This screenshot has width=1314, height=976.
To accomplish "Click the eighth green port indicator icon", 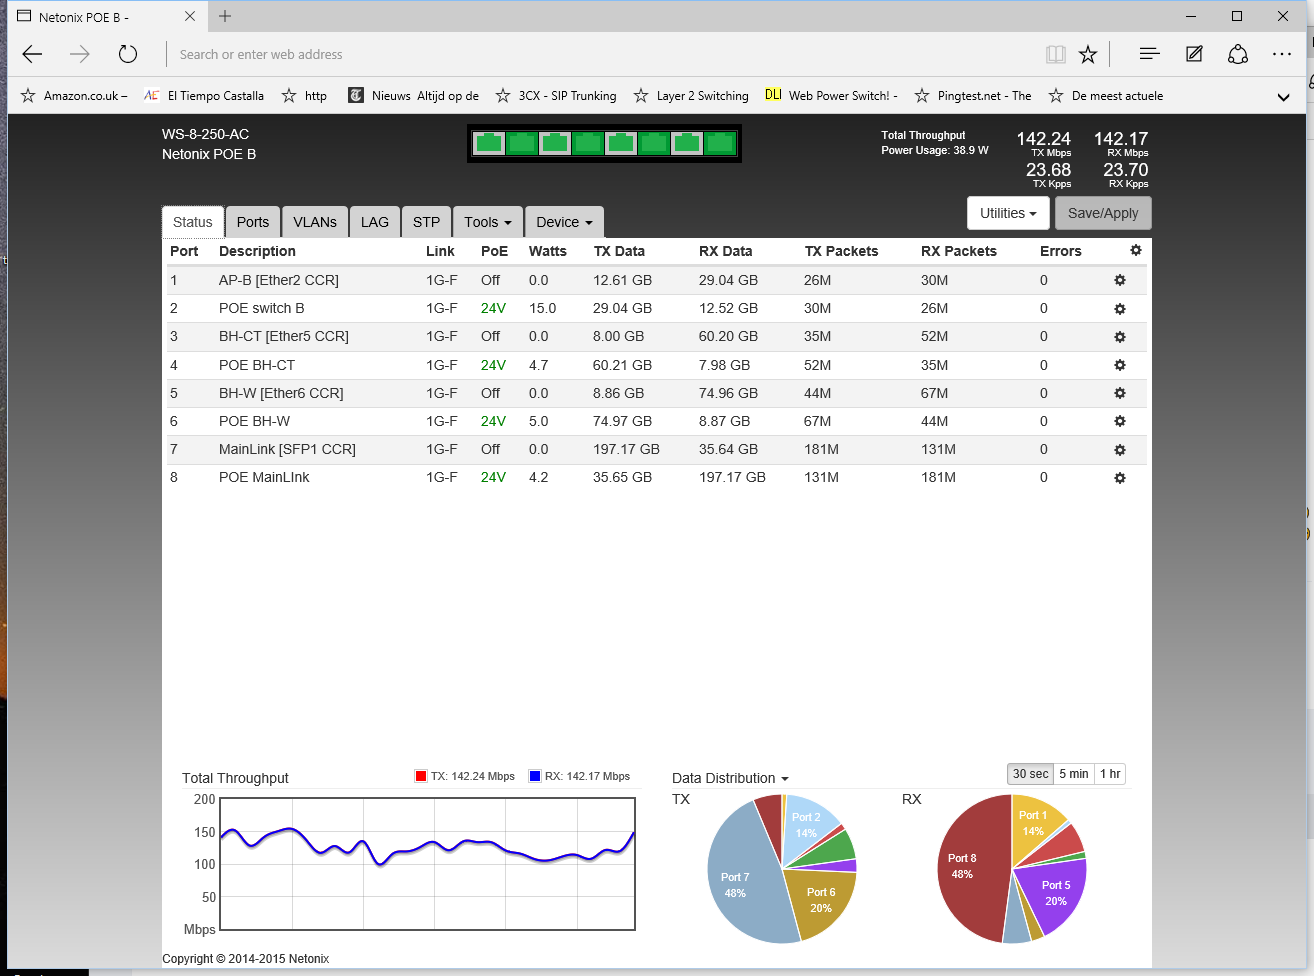I will 720,143.
